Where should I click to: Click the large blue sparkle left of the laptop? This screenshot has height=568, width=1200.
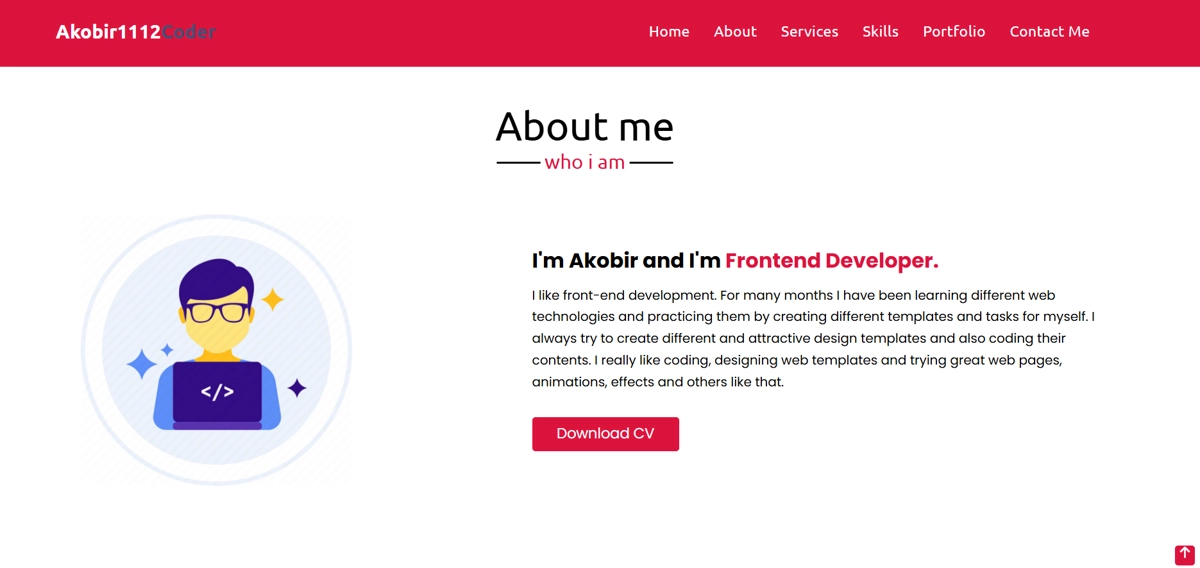point(141,364)
